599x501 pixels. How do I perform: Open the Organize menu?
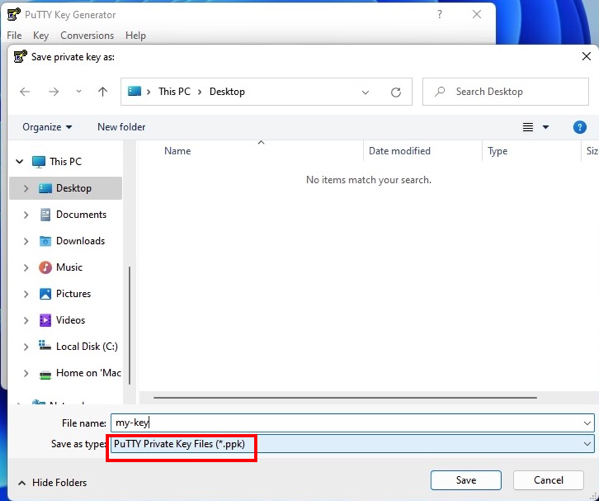pyautogui.click(x=47, y=127)
